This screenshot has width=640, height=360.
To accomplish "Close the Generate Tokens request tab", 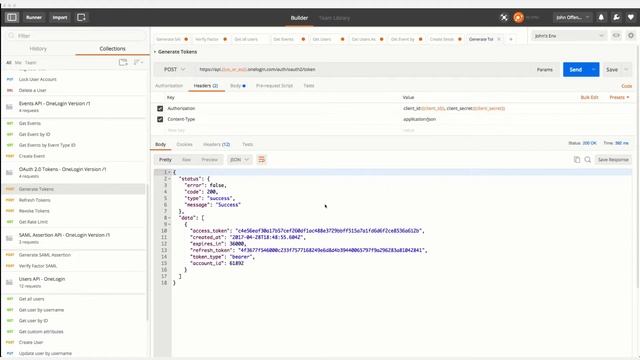I will point(499,39).
